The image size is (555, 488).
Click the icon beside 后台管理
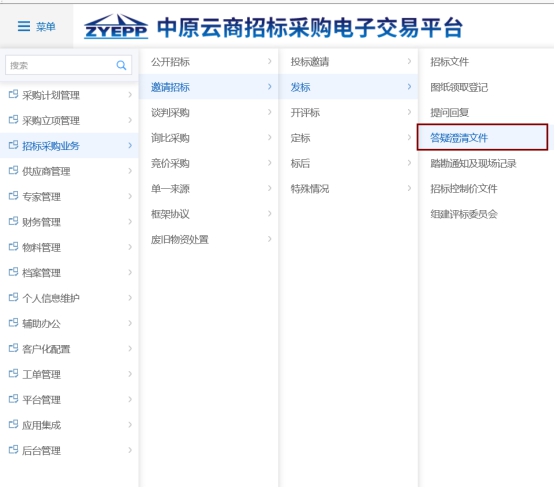[x=13, y=449]
